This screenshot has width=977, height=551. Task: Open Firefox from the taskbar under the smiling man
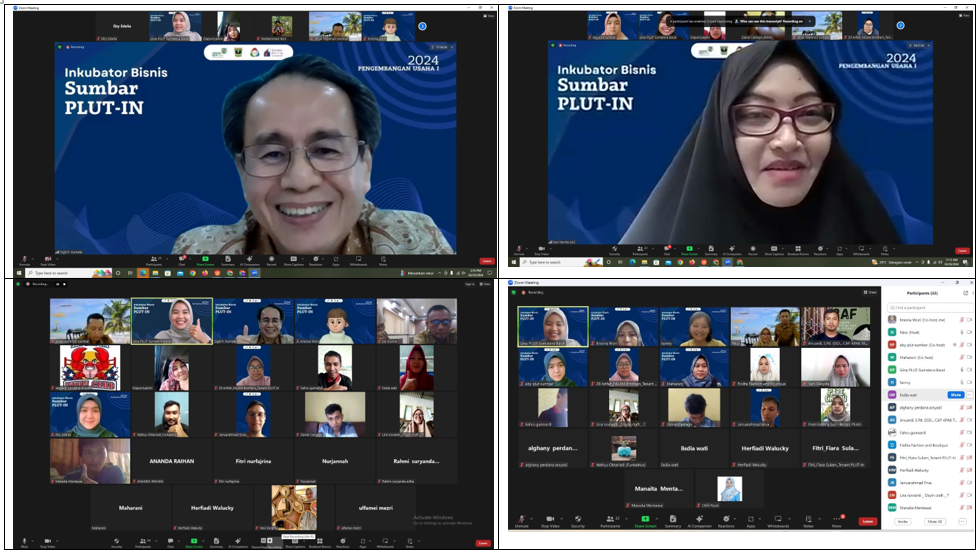point(204,273)
